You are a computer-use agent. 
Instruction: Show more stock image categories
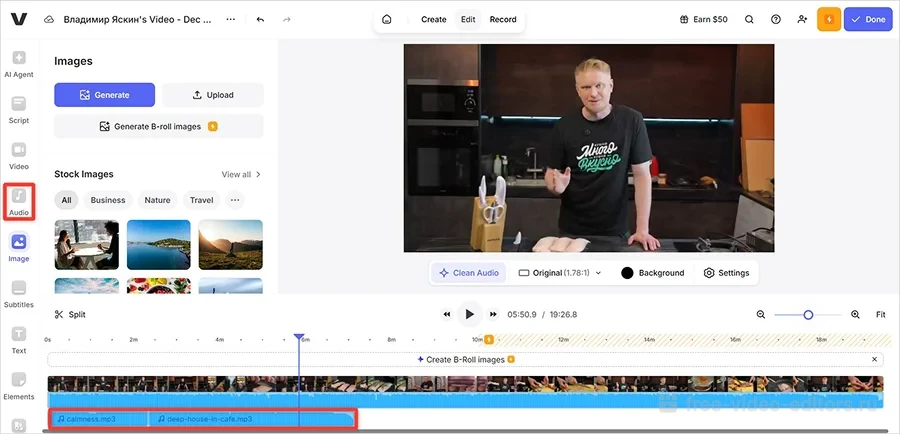(x=235, y=200)
